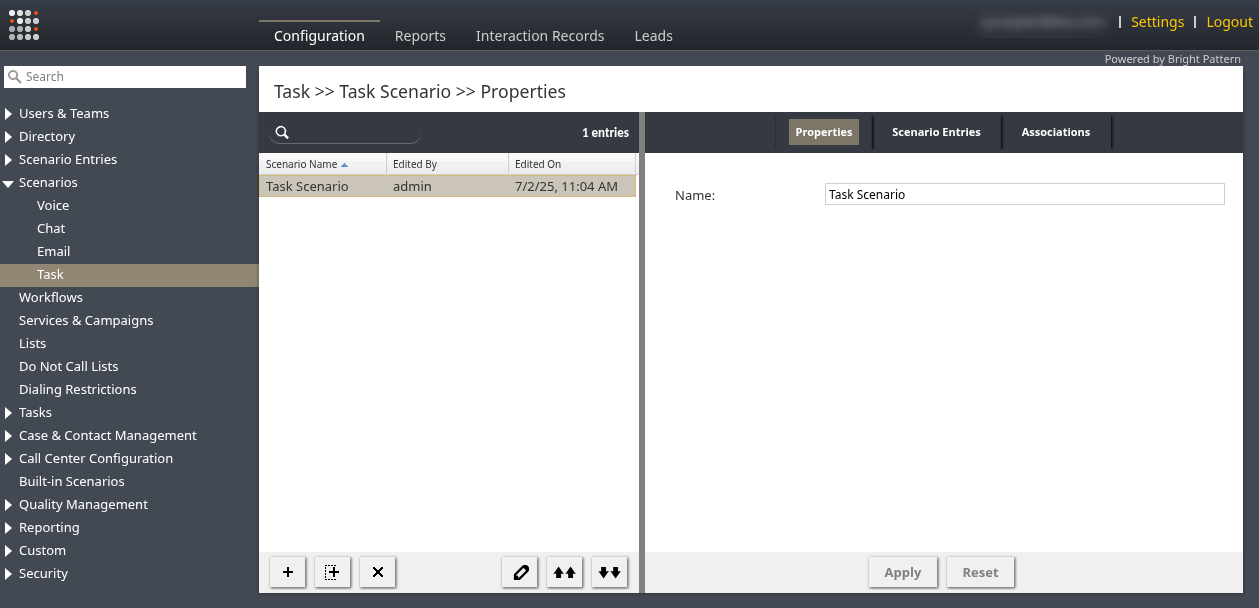The height and width of the screenshot is (608, 1259).
Task: Sort list by Scenario Name column
Action: (302, 164)
